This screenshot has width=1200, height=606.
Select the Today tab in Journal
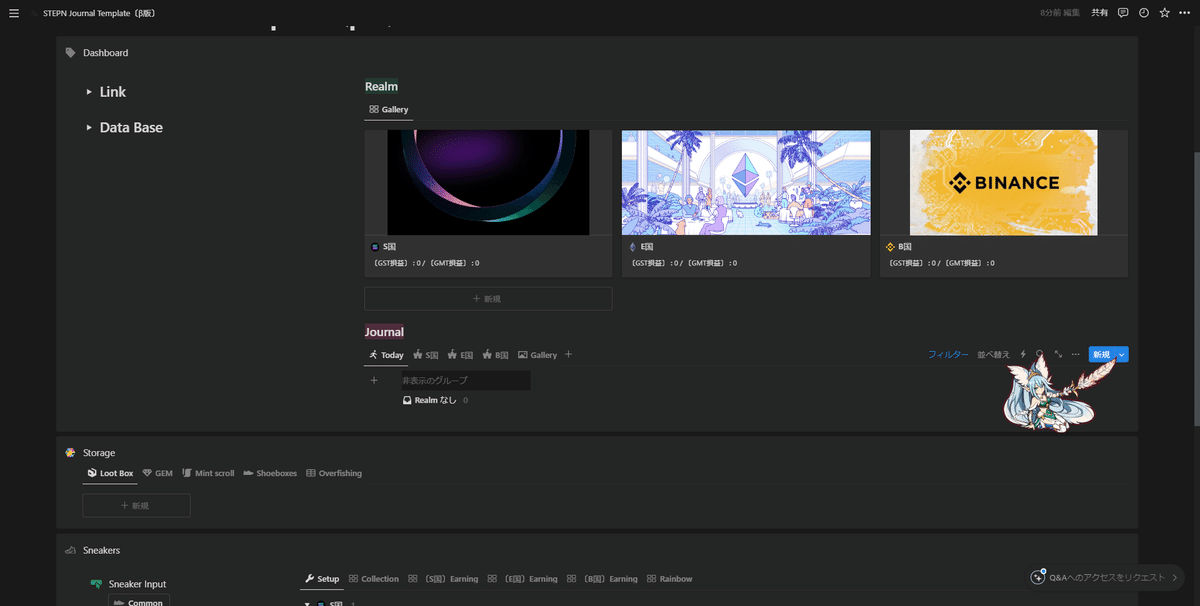click(386, 355)
